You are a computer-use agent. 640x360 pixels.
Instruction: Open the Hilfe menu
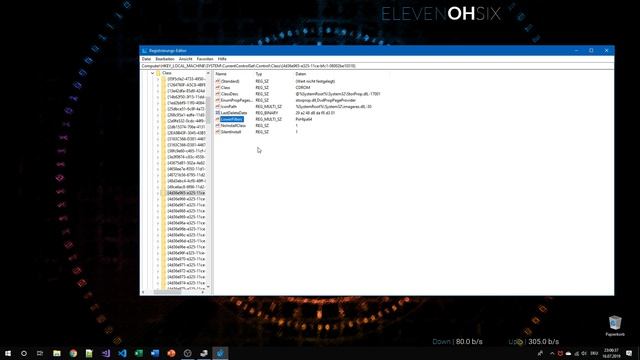pyautogui.click(x=222, y=59)
